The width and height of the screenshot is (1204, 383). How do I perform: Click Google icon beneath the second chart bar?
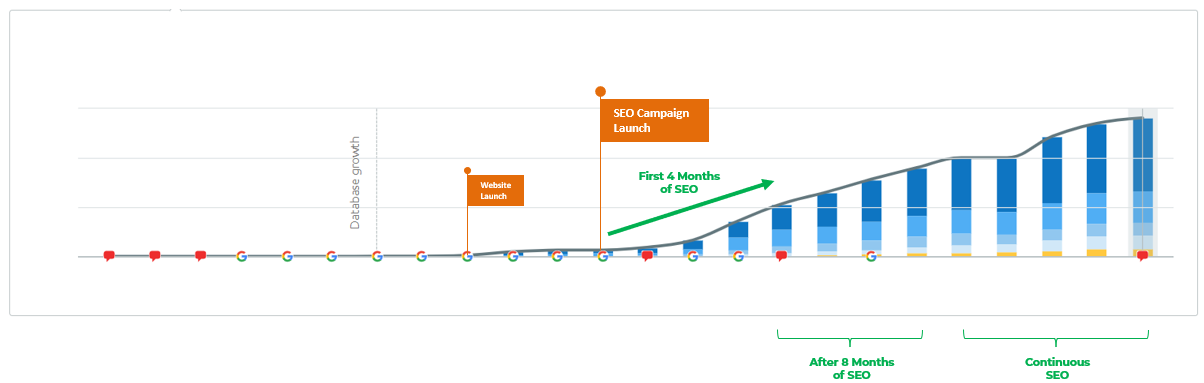(693, 256)
